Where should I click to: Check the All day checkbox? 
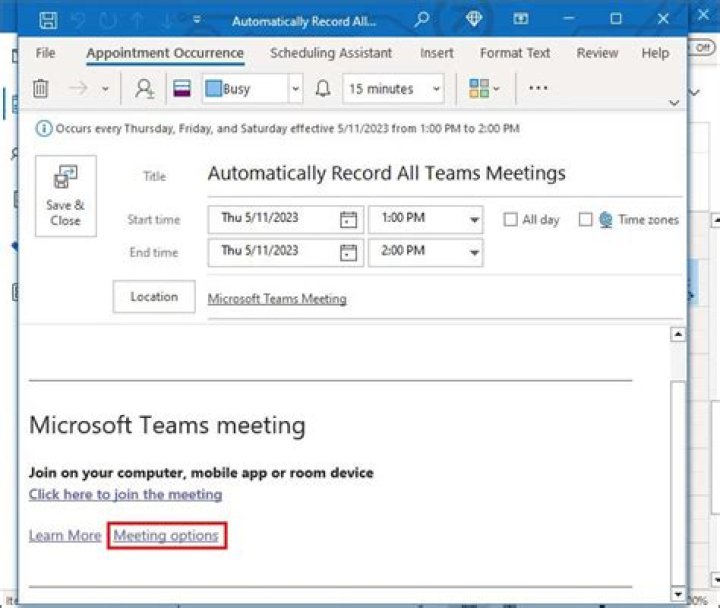(510, 220)
